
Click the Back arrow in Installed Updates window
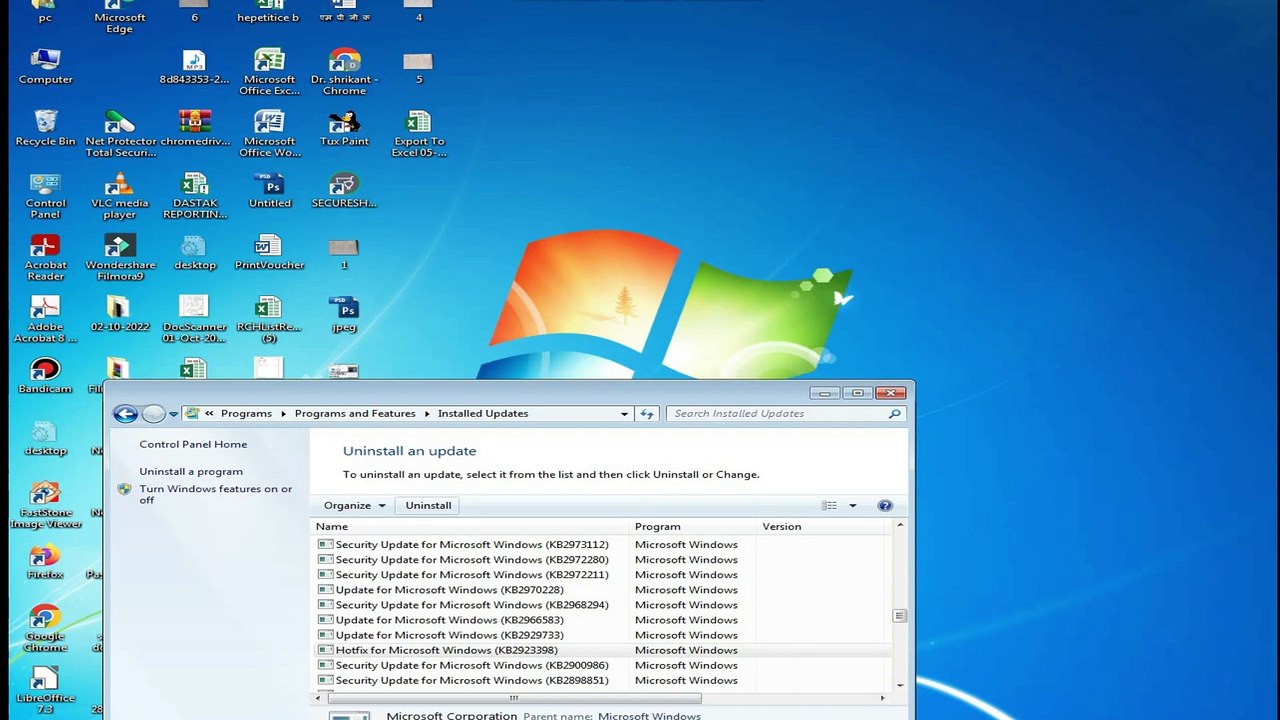[125, 414]
